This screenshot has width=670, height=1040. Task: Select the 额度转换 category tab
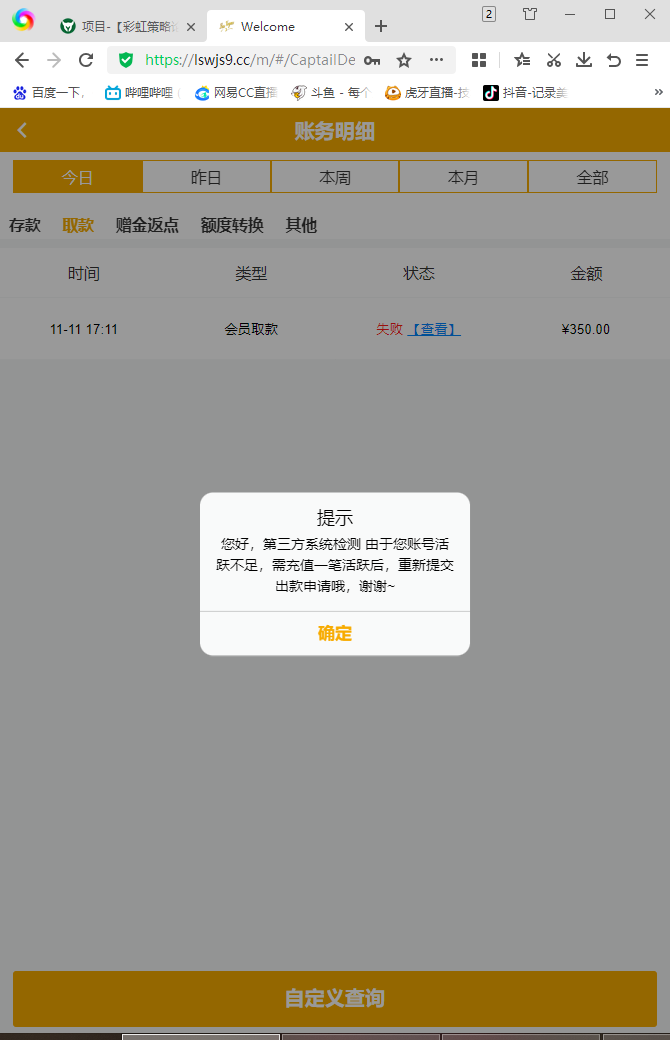pyautogui.click(x=232, y=225)
